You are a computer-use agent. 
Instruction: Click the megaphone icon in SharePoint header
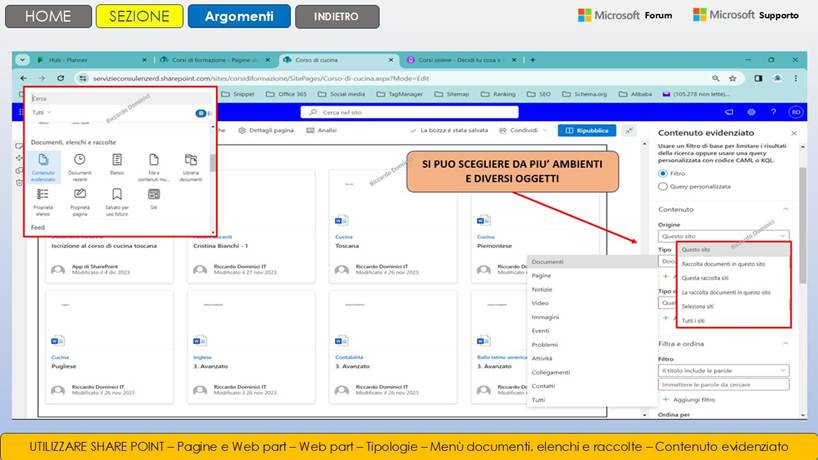pos(729,112)
